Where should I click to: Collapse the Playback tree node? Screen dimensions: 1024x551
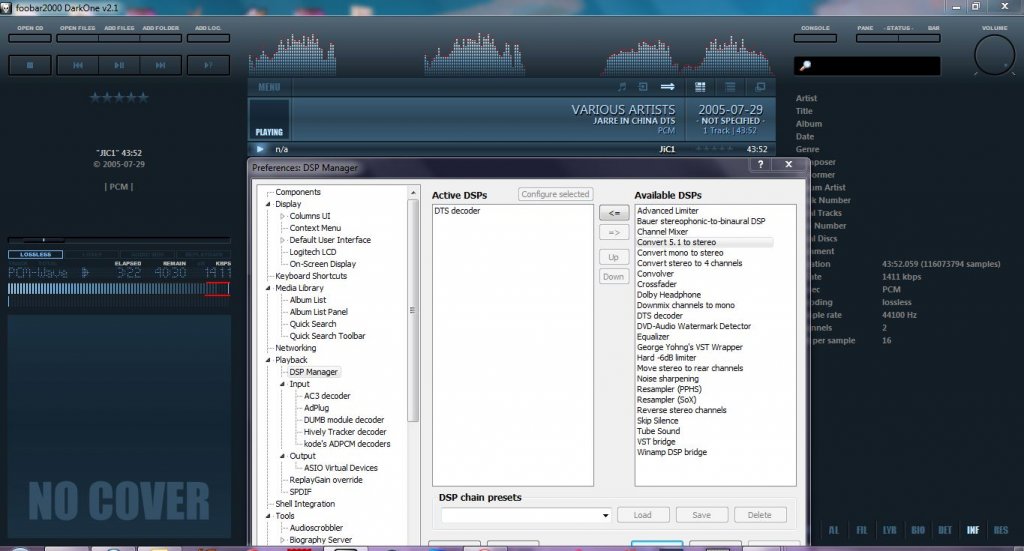pyautogui.click(x=268, y=360)
